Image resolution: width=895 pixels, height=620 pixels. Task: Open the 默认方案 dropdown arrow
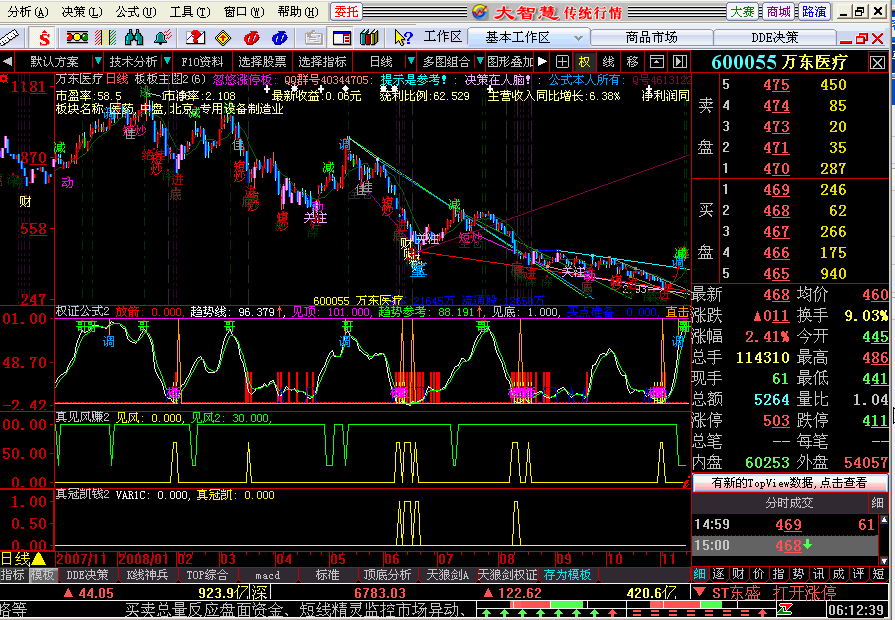98,61
